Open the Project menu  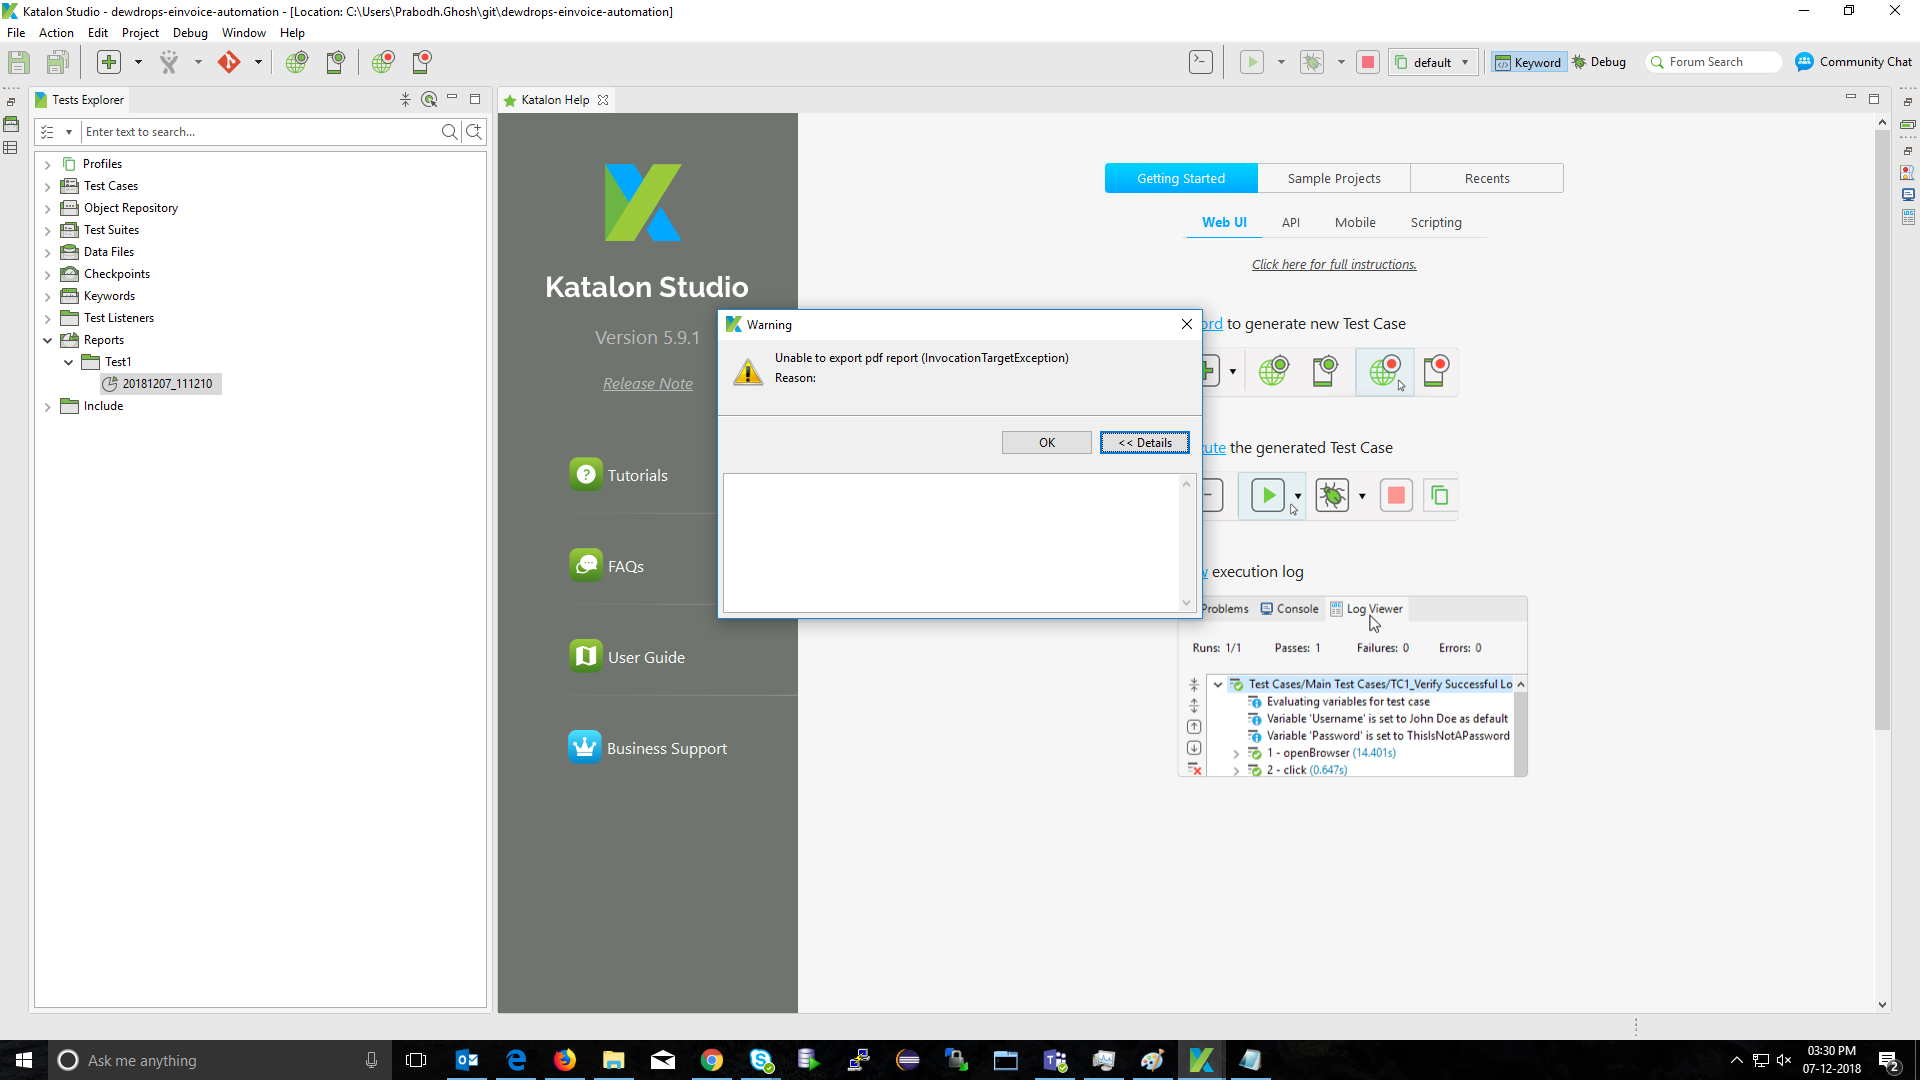[139, 32]
